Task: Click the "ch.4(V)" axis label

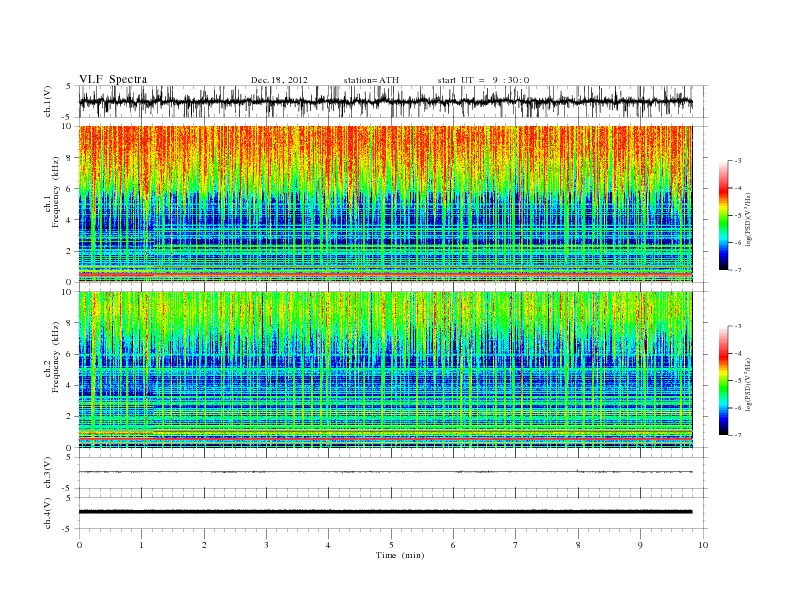Action: 47,513
